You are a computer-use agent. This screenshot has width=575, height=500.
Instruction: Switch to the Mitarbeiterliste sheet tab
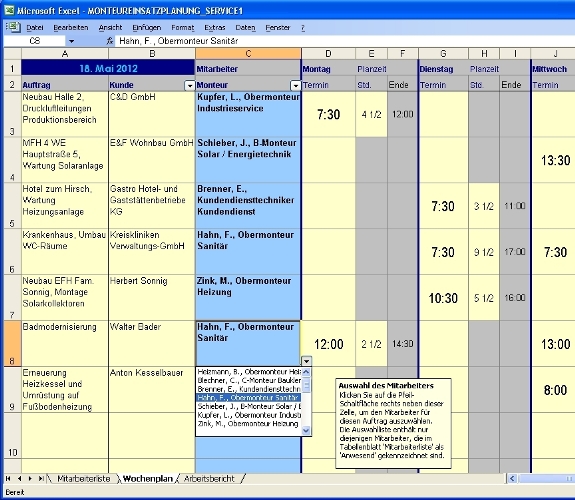coord(84,479)
